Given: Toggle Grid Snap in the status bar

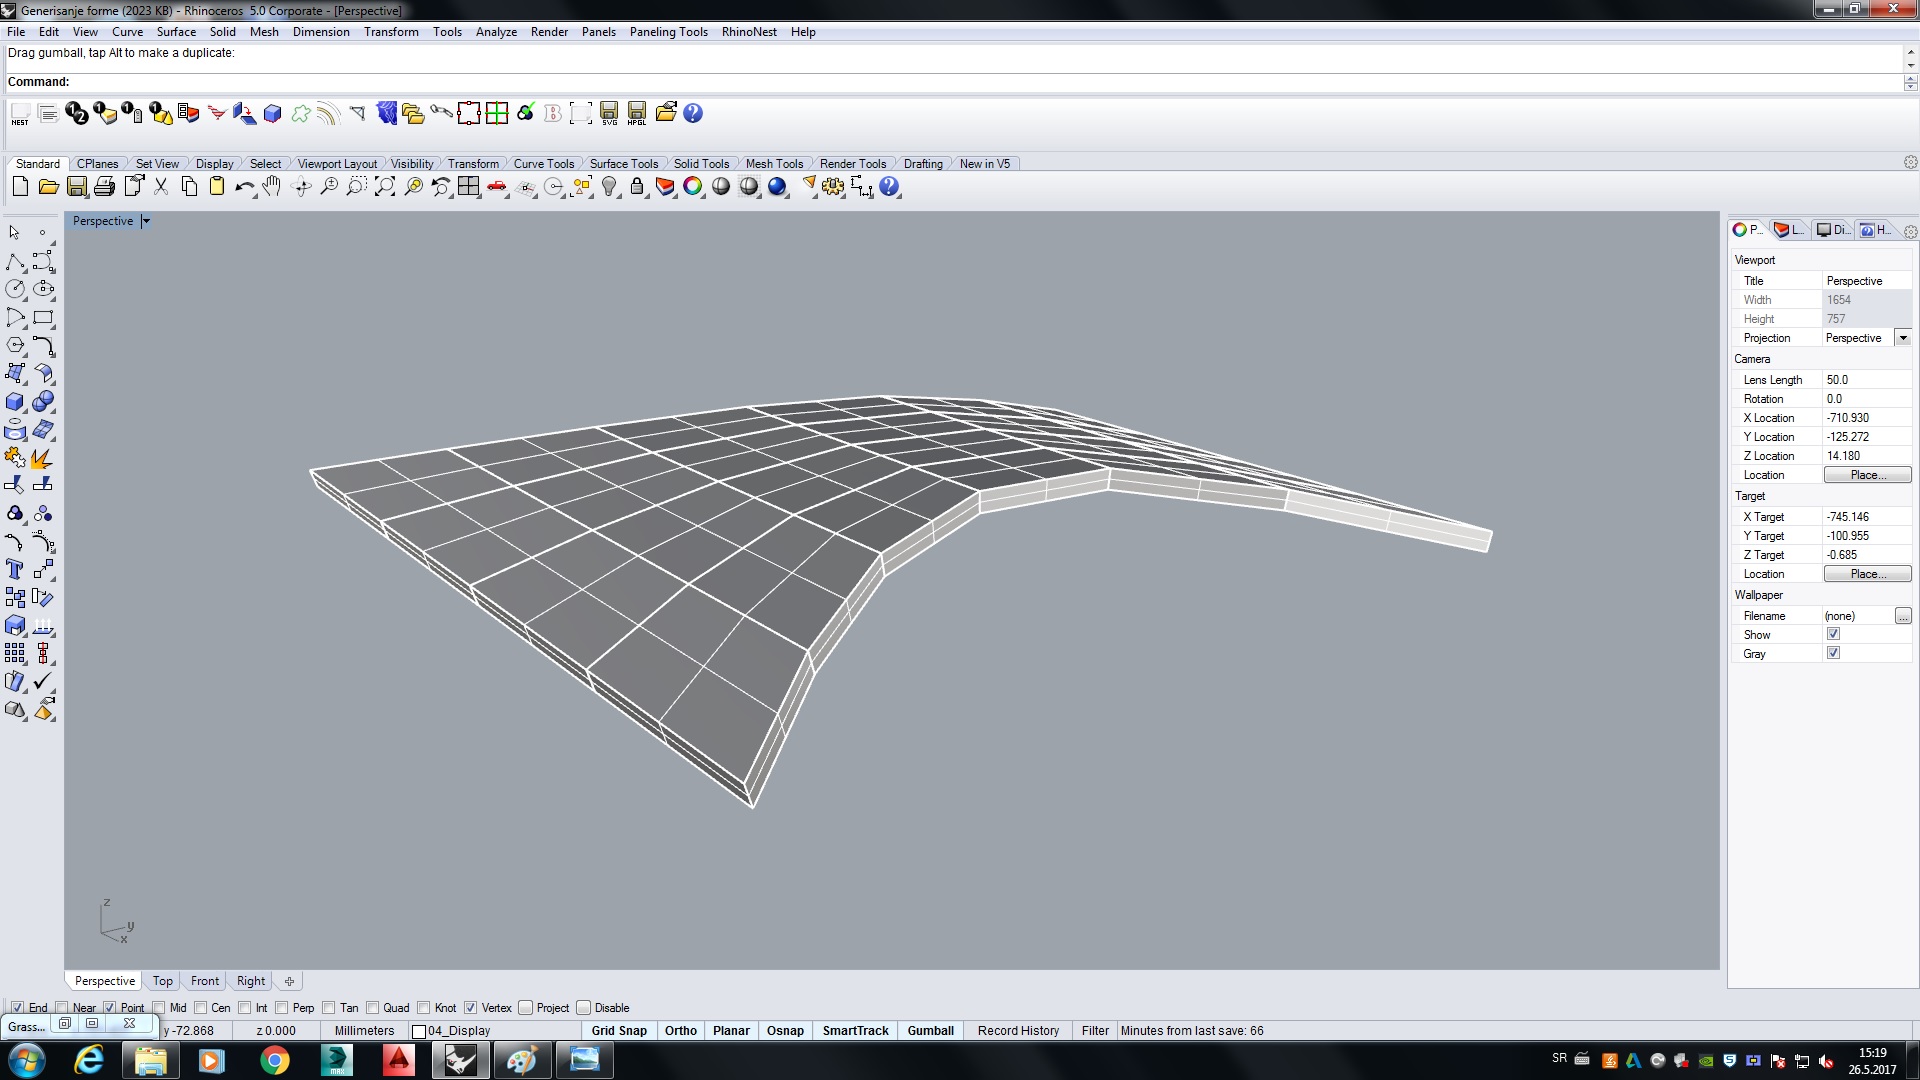Looking at the screenshot, I should click(619, 1031).
